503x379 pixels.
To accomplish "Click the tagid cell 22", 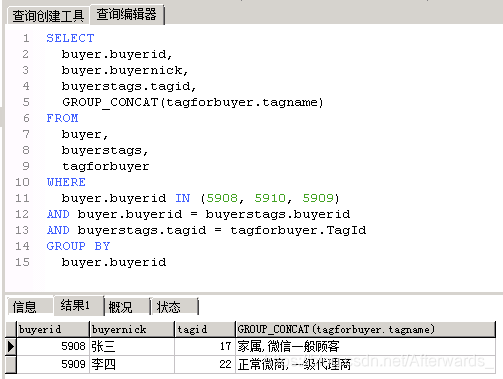I will point(205,364).
